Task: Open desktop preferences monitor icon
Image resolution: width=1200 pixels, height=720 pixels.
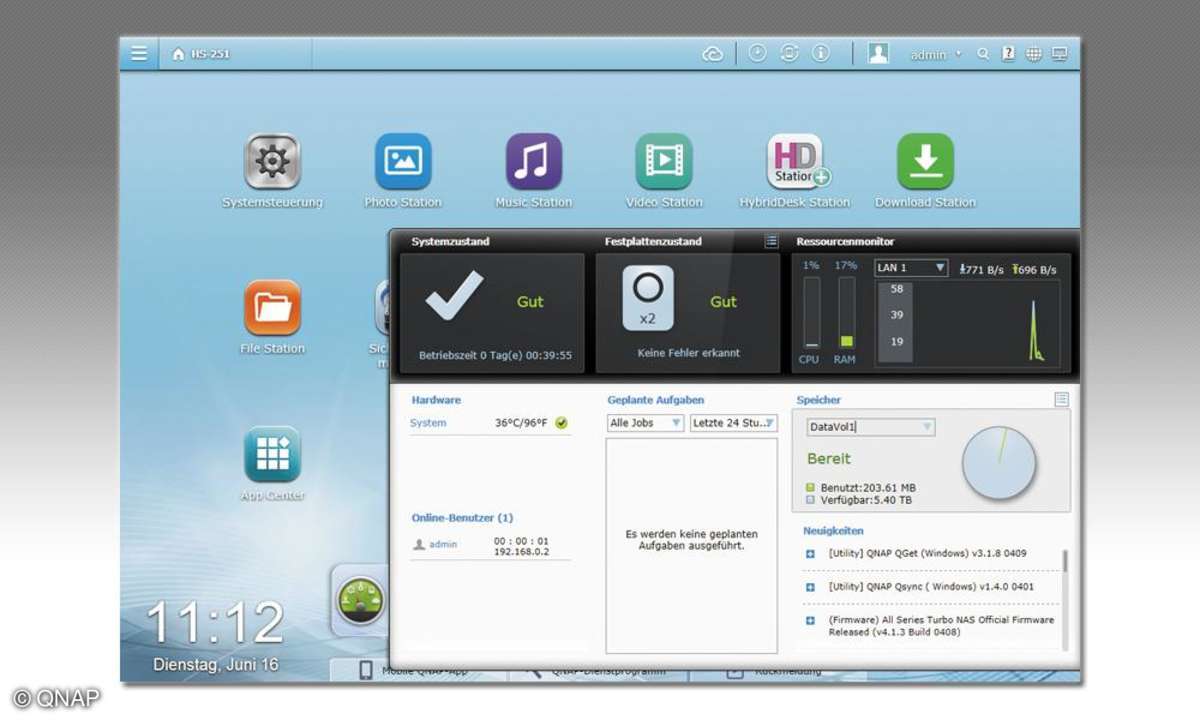Action: point(1060,54)
